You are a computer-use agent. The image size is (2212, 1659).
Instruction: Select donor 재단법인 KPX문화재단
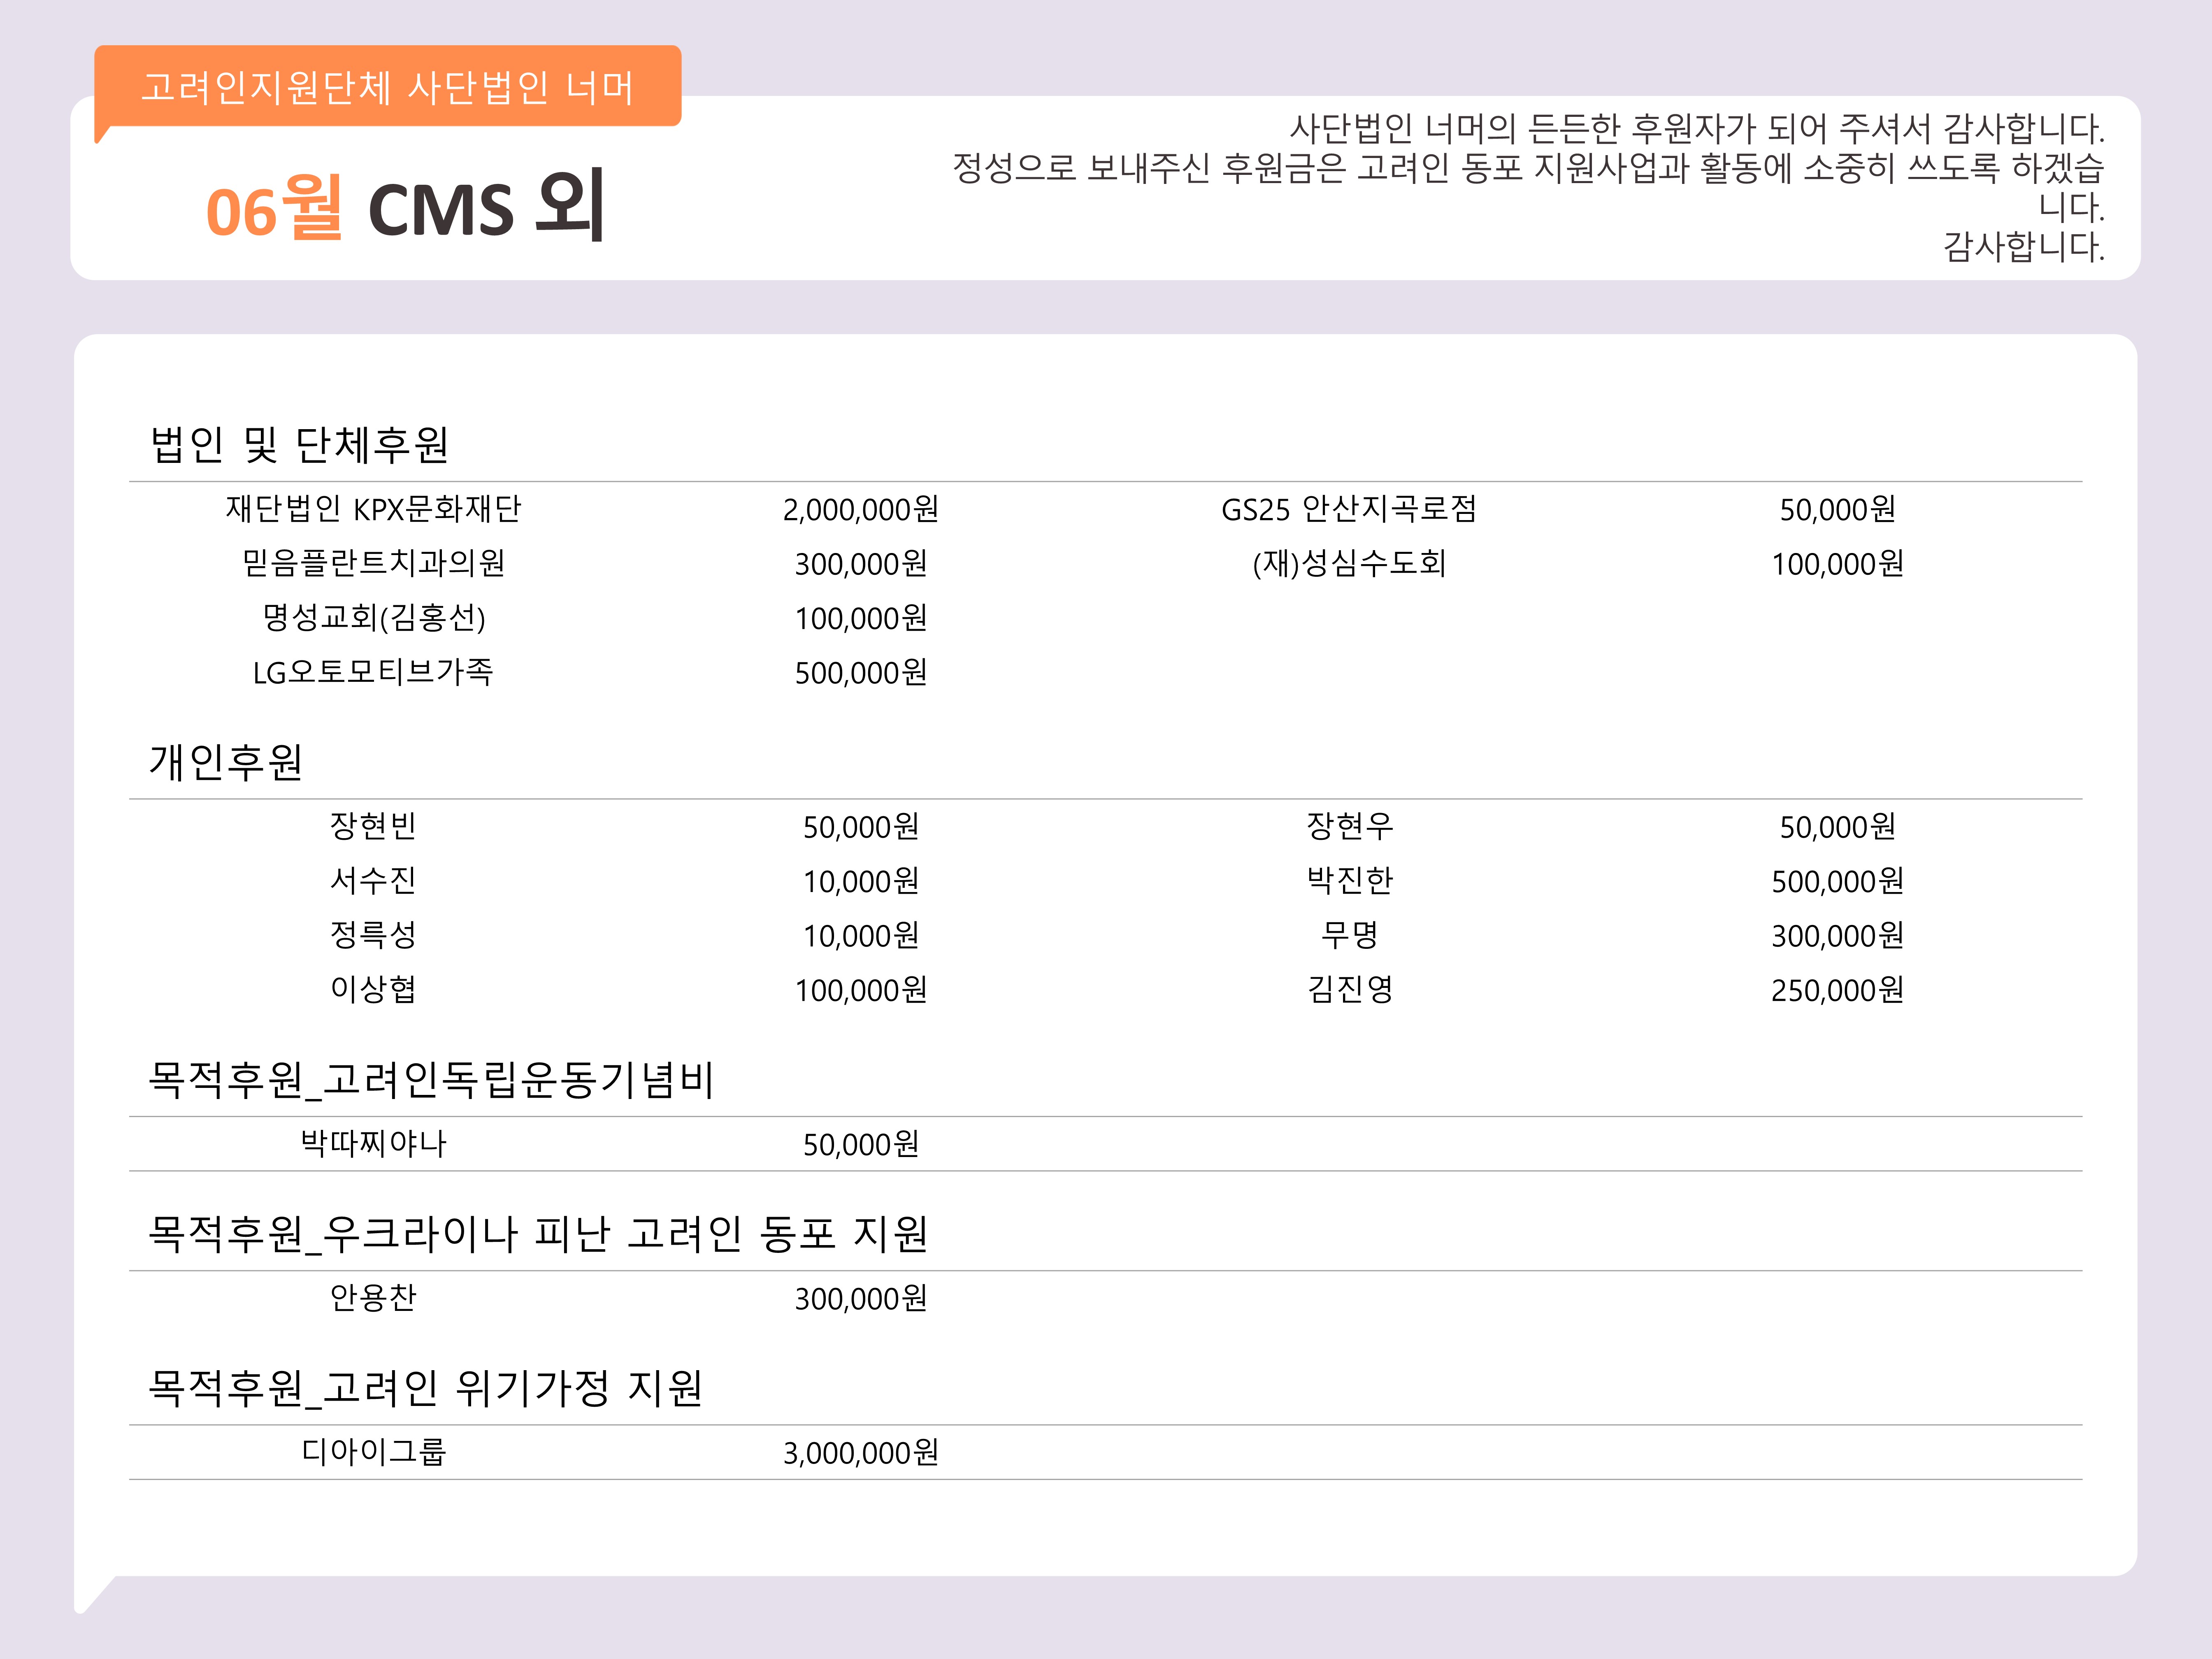tap(373, 509)
